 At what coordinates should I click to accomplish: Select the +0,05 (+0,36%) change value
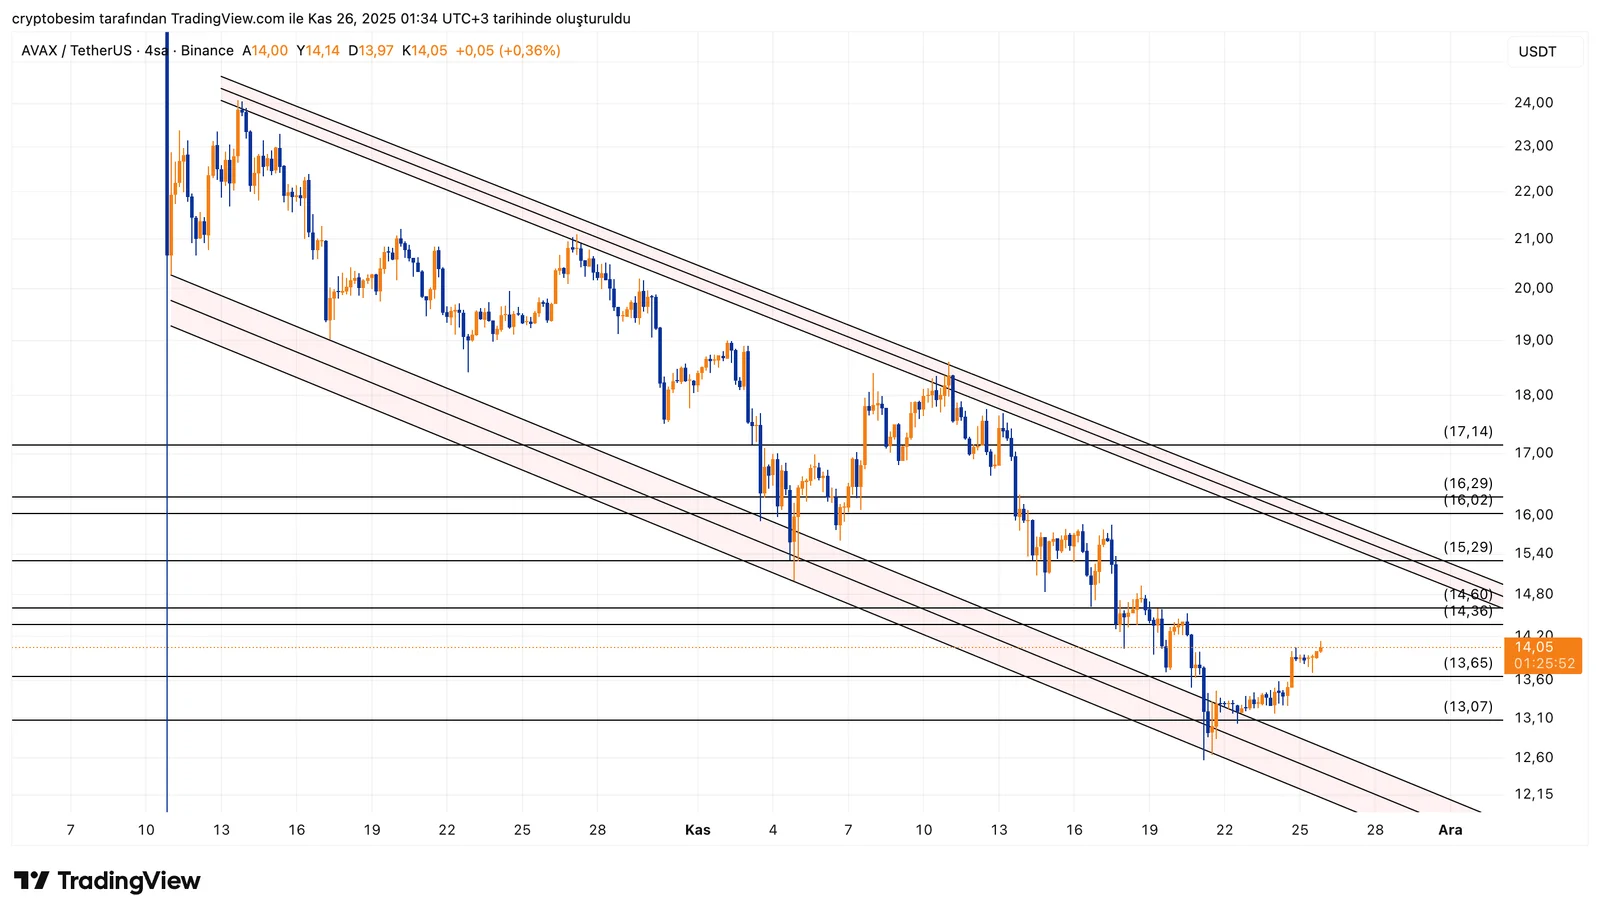pyautogui.click(x=507, y=51)
